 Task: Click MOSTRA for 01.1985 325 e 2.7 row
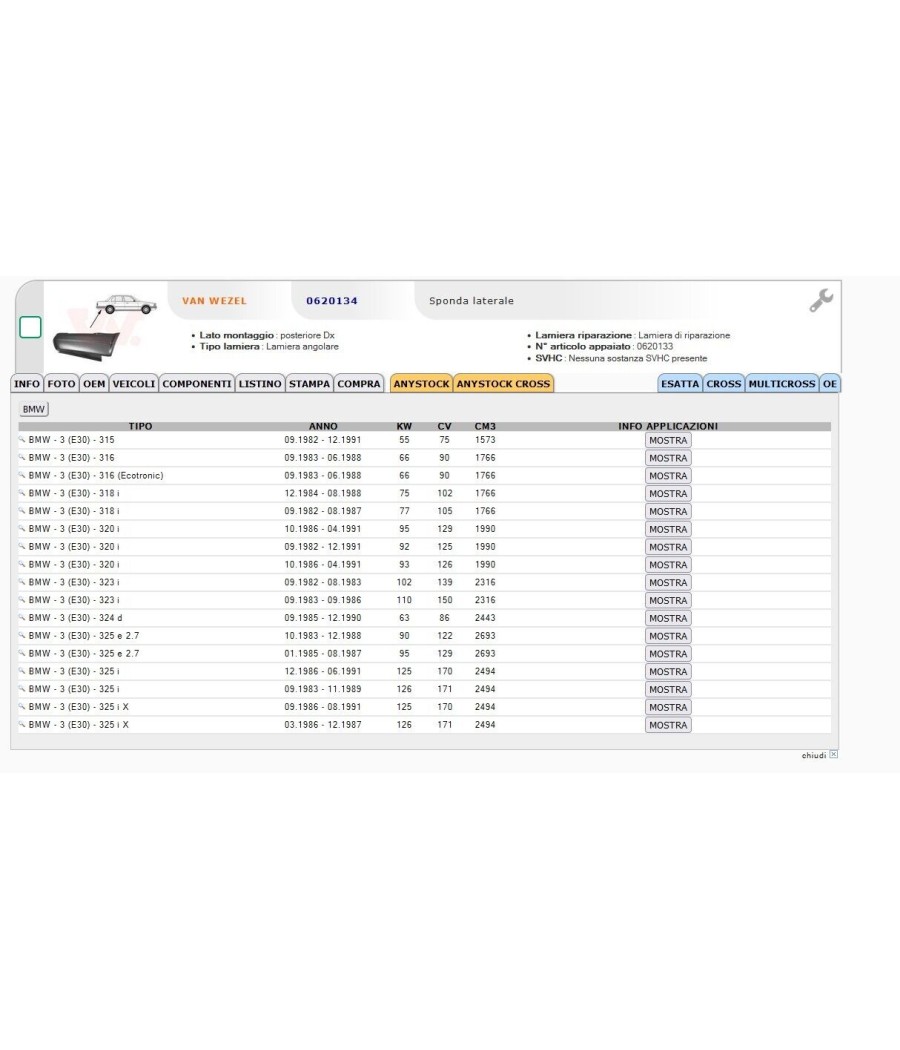(x=668, y=654)
